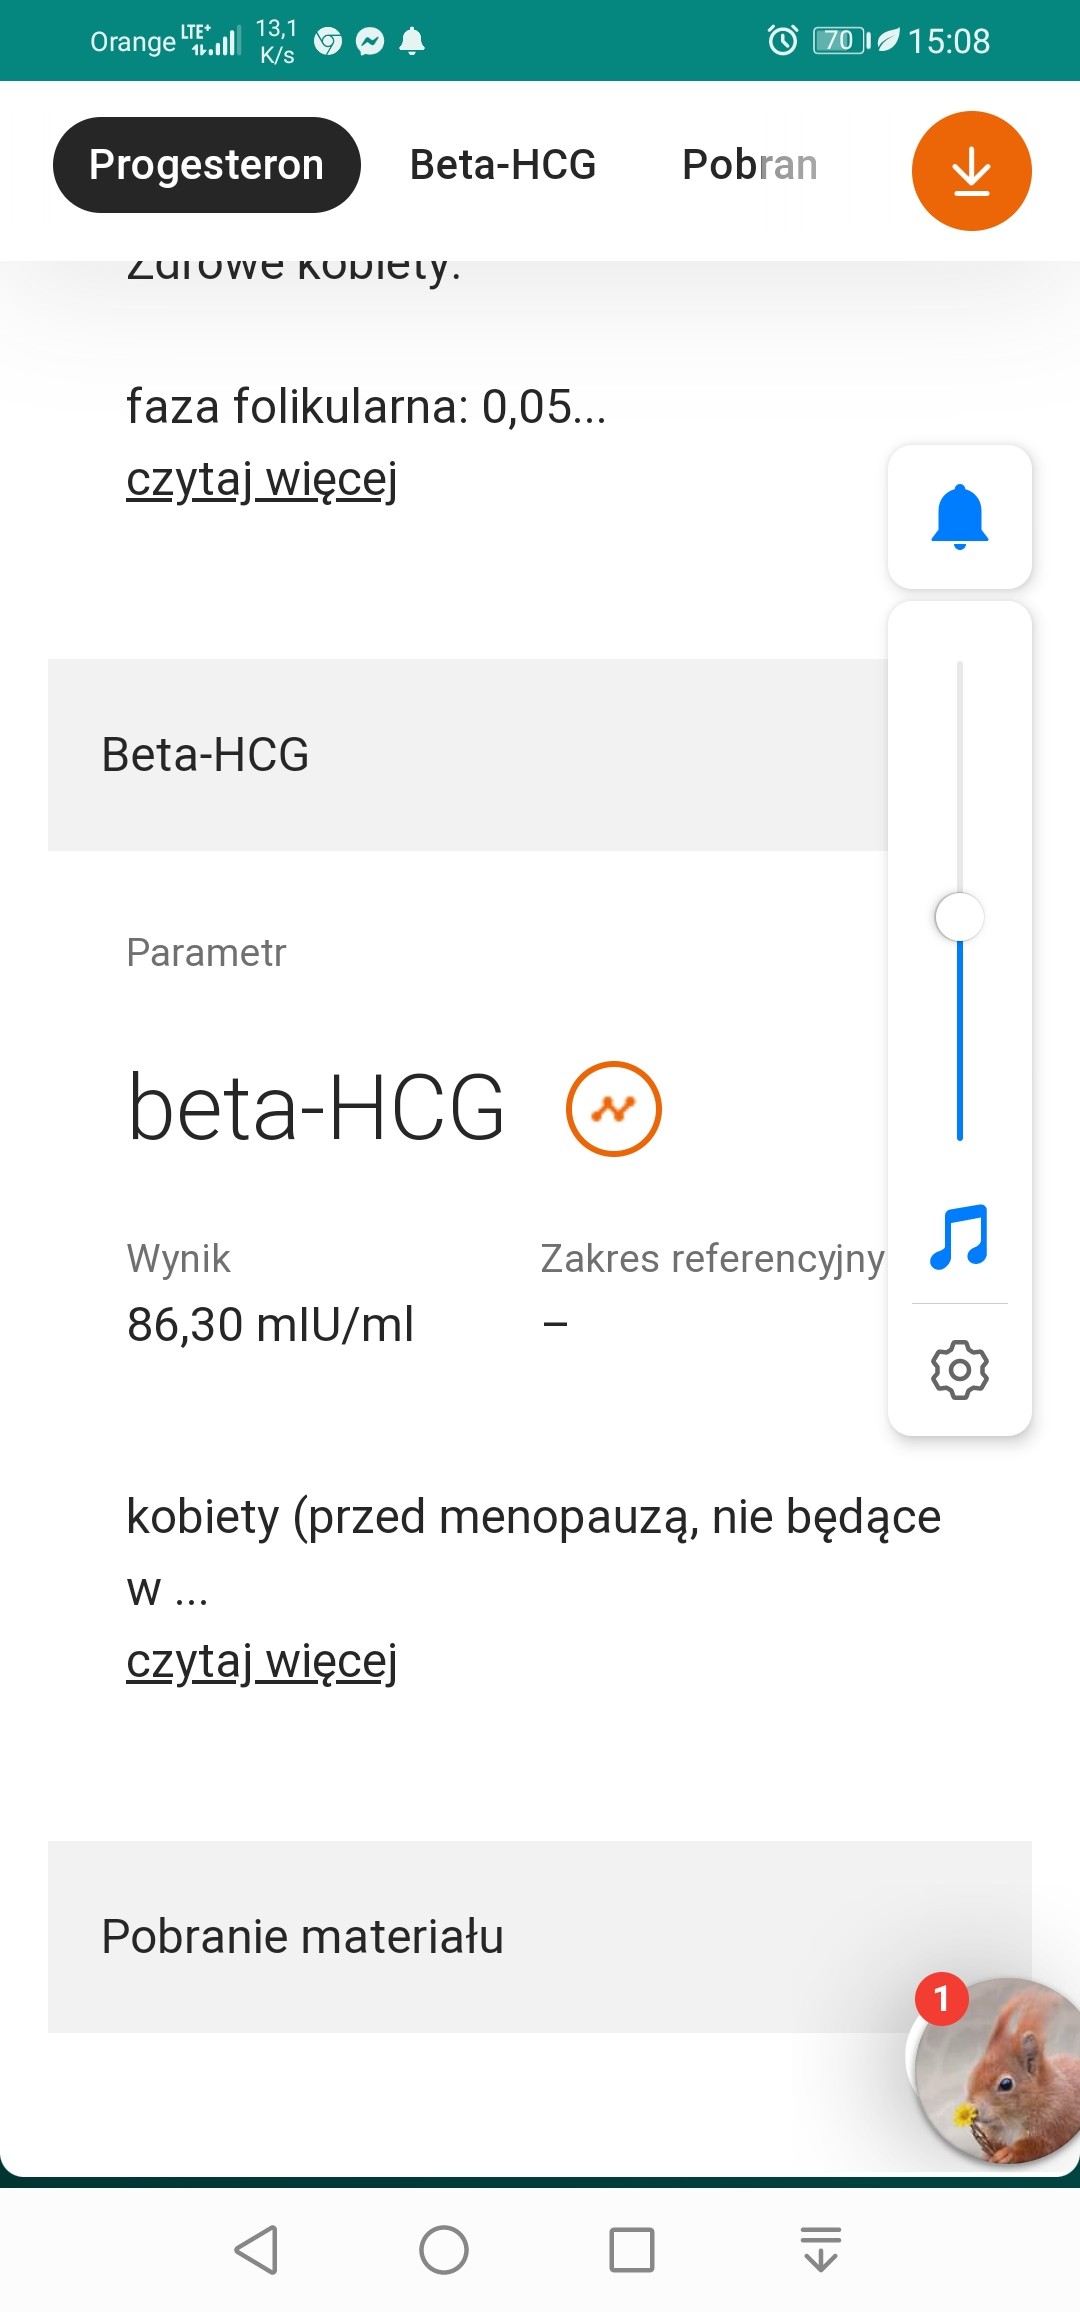Image resolution: width=1080 pixels, height=2312 pixels.
Task: Tap the media volume slider handle
Action: (960, 917)
